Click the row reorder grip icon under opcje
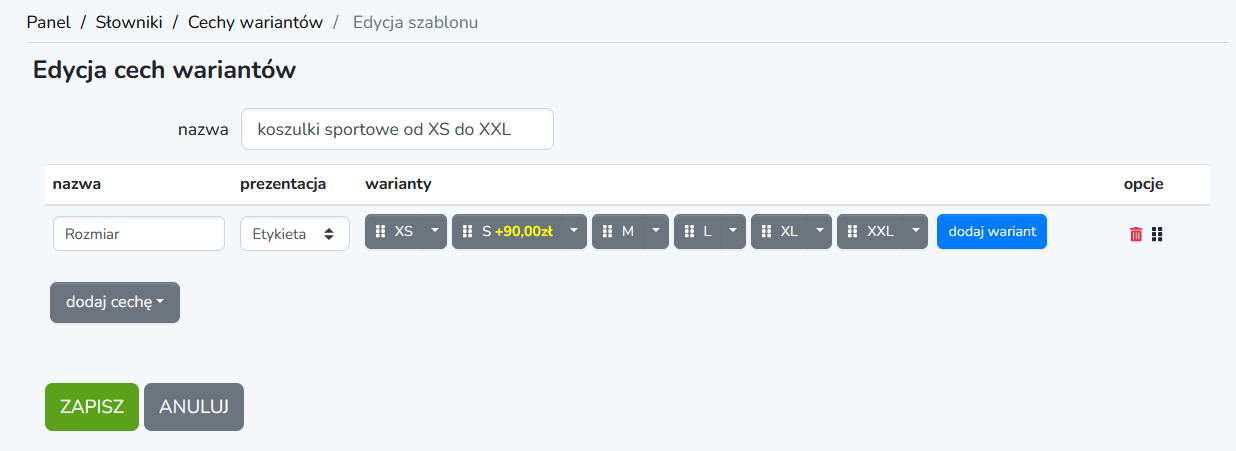The width and height of the screenshot is (1236, 451). point(1157,234)
